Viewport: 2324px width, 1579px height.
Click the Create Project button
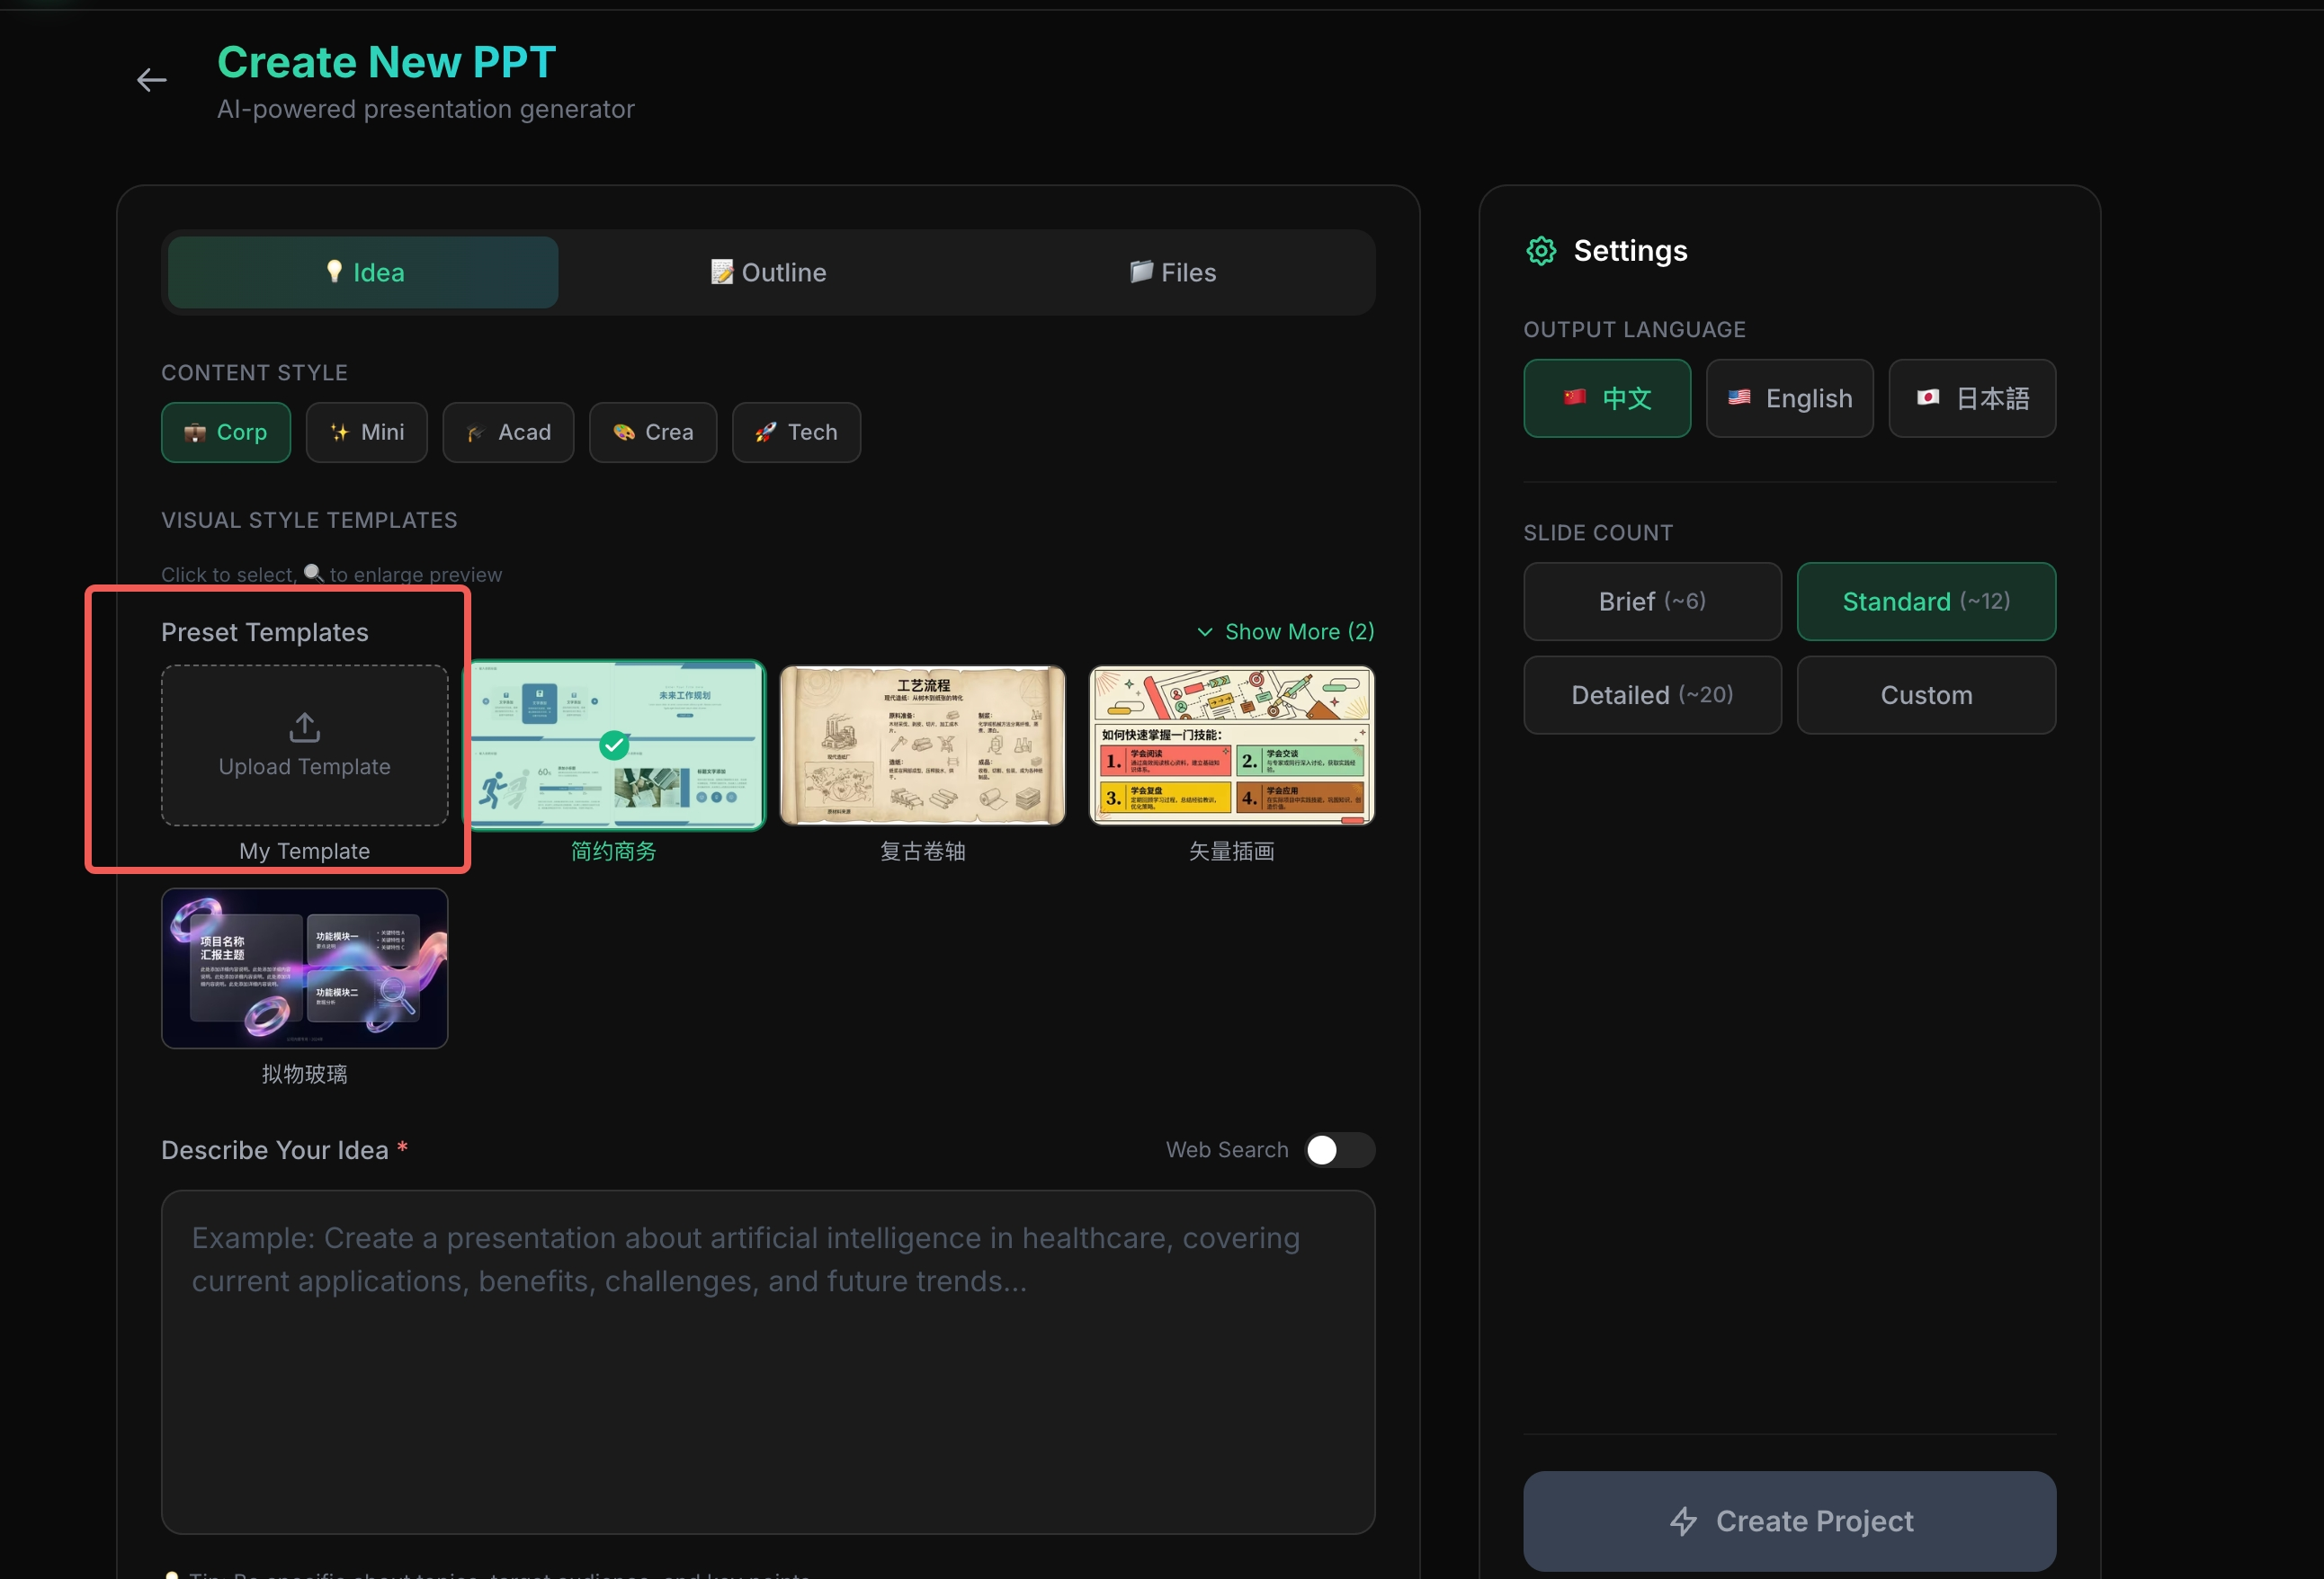pyautogui.click(x=1789, y=1521)
